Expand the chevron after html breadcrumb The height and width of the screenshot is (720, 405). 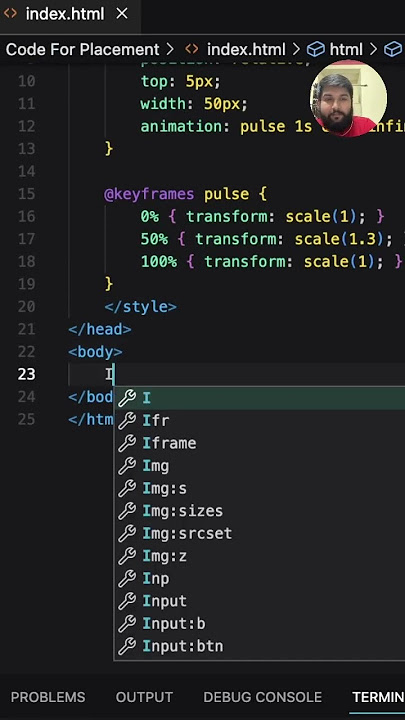[373, 49]
